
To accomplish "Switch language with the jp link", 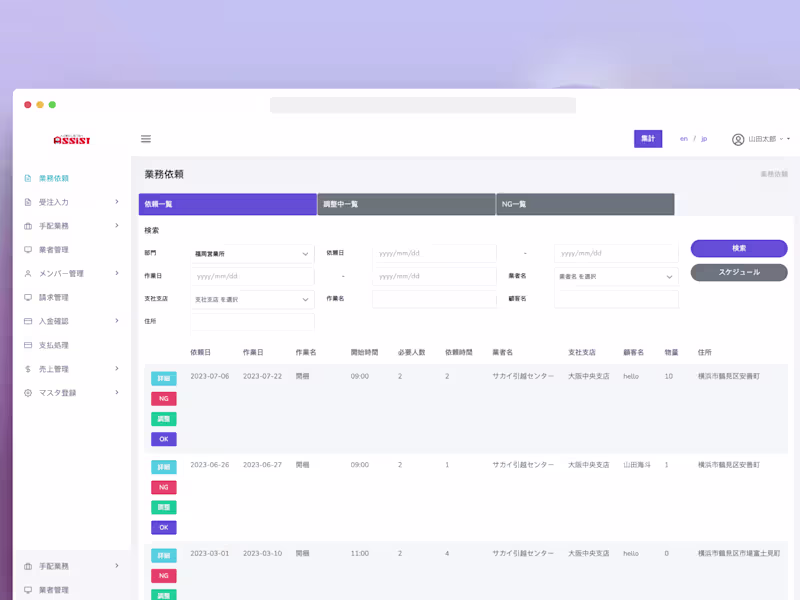I will 704,139.
